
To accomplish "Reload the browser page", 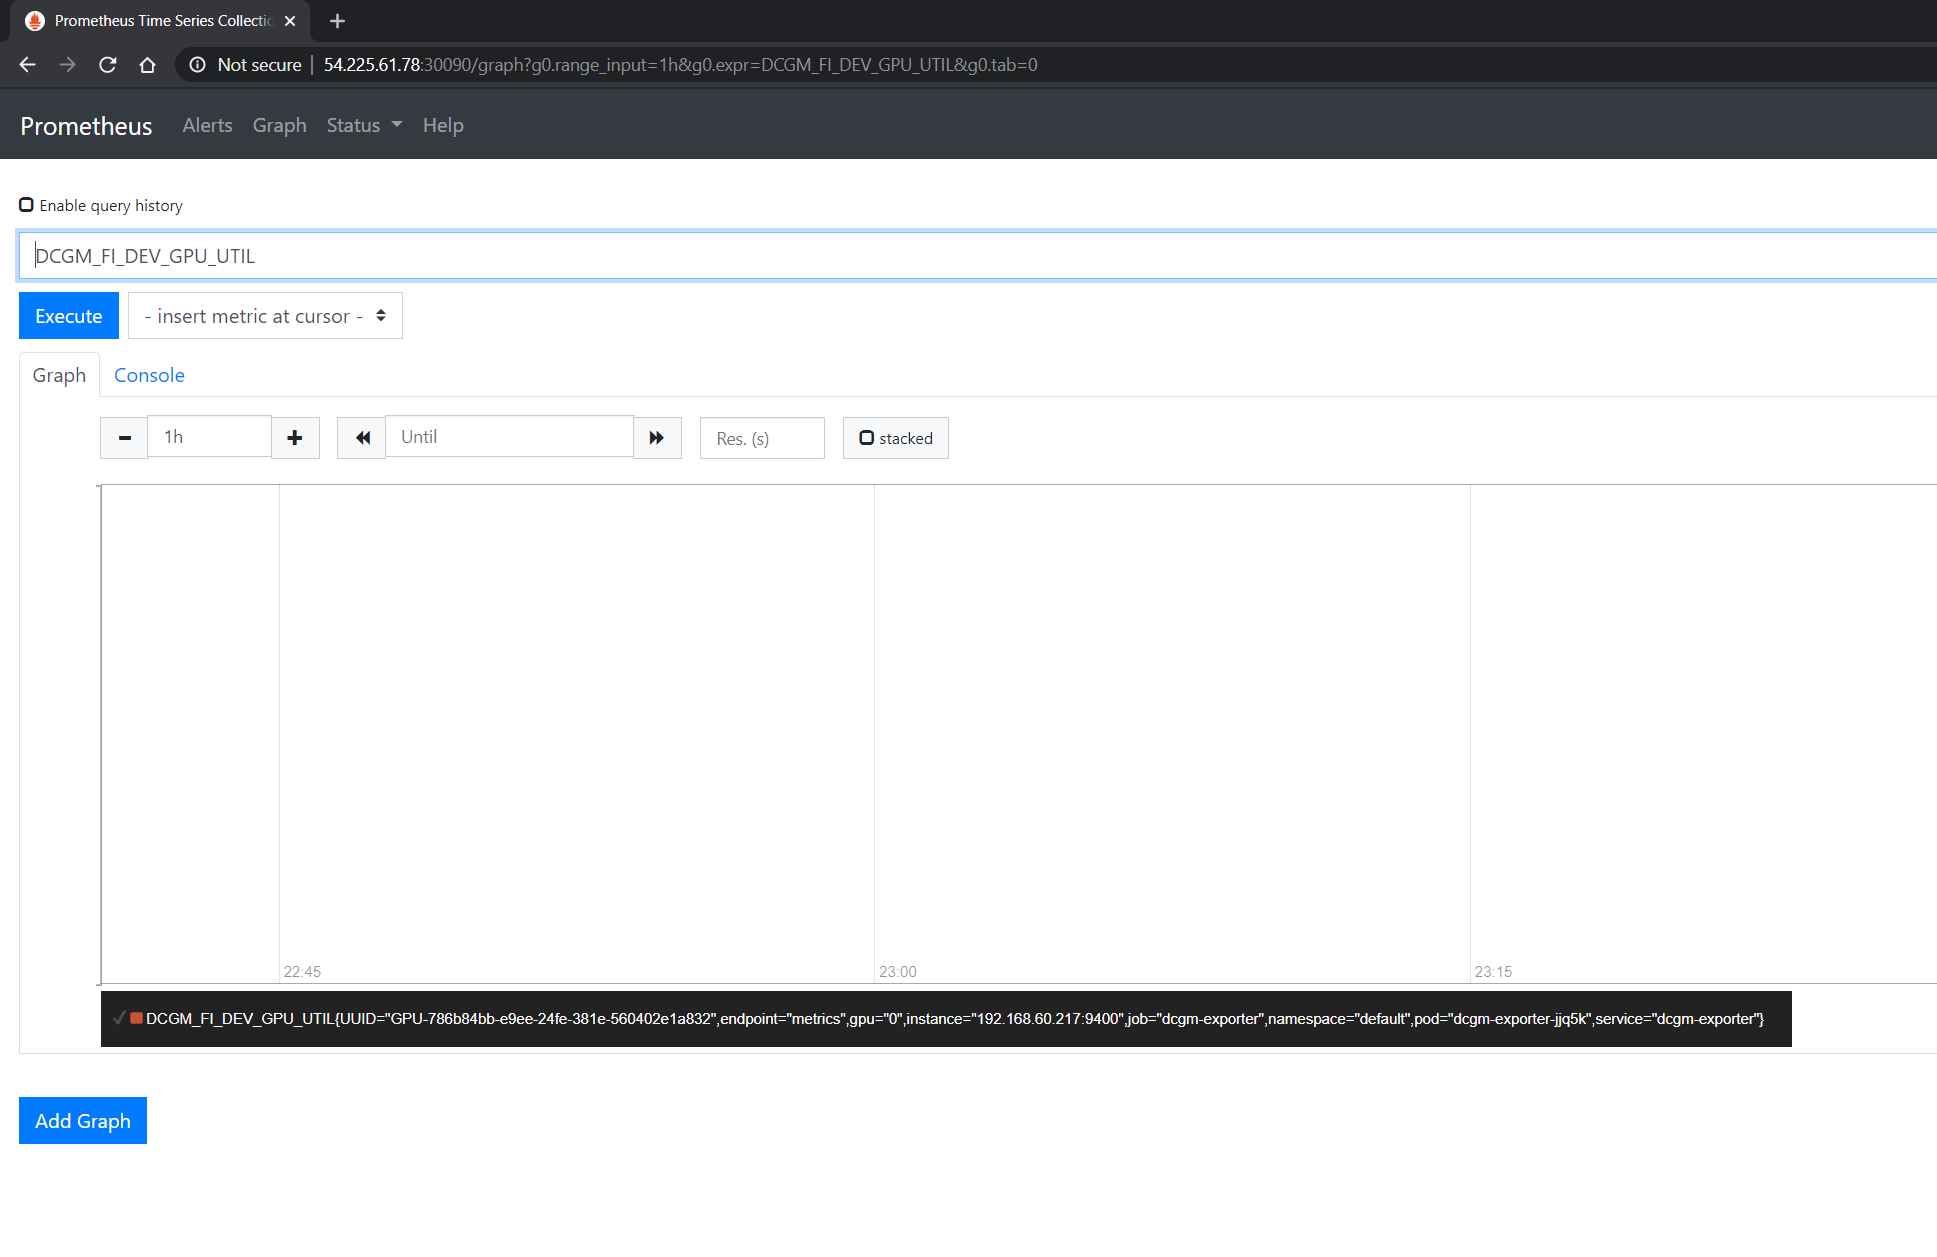I will coord(108,65).
